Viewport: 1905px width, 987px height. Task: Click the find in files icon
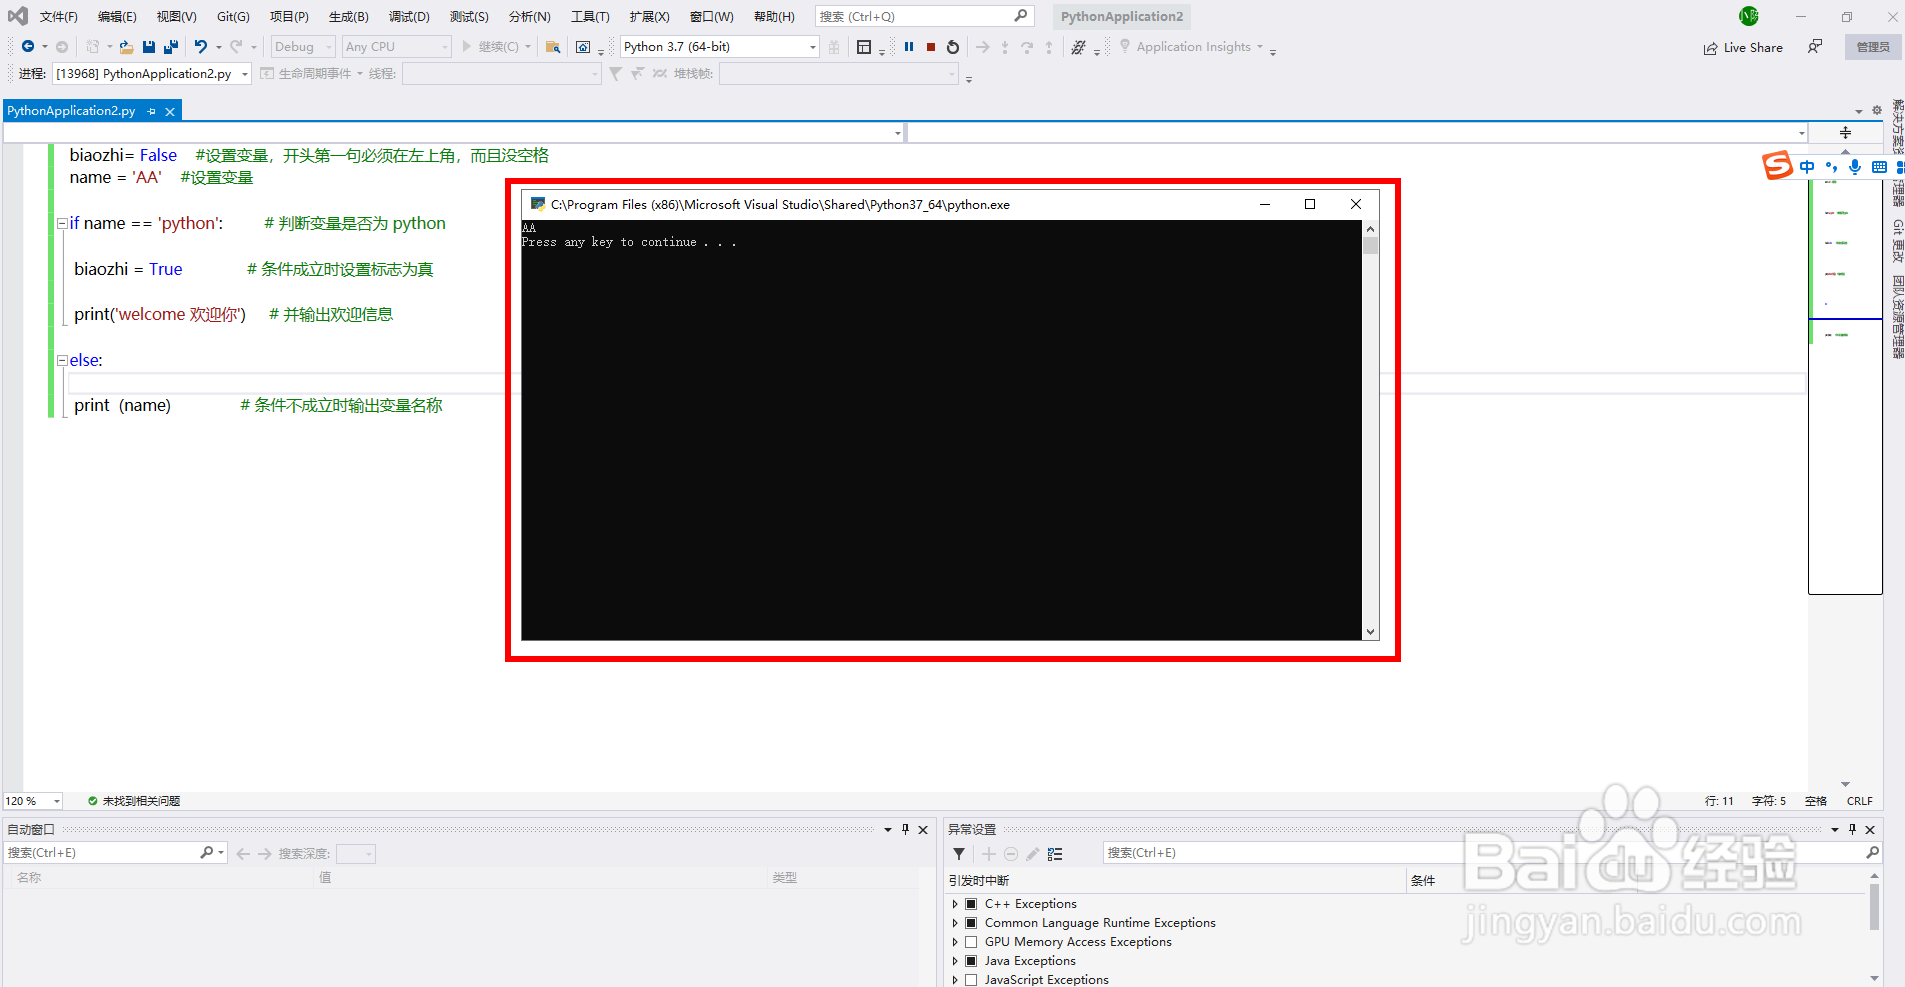(x=553, y=47)
